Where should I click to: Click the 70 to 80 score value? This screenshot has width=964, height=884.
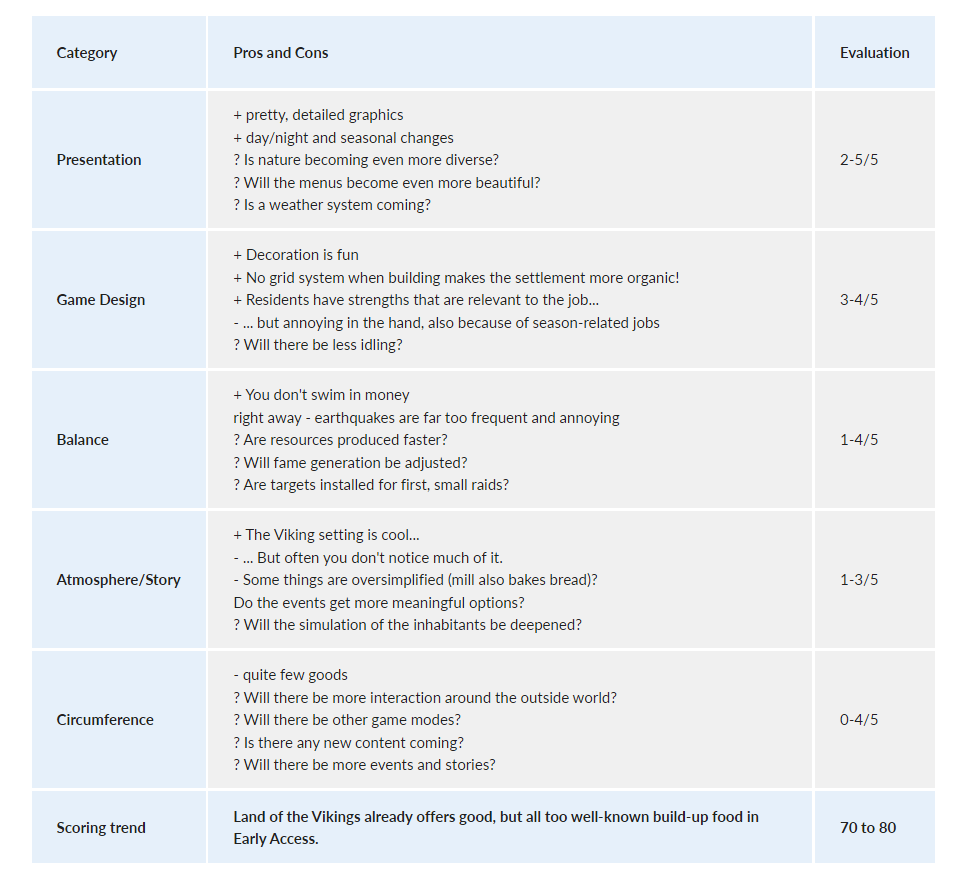coord(867,828)
